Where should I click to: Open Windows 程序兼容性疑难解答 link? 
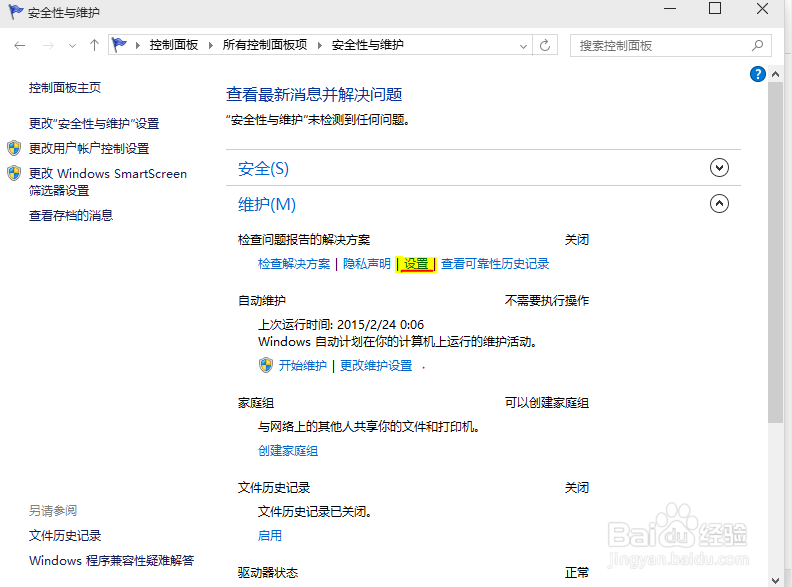click(112, 561)
